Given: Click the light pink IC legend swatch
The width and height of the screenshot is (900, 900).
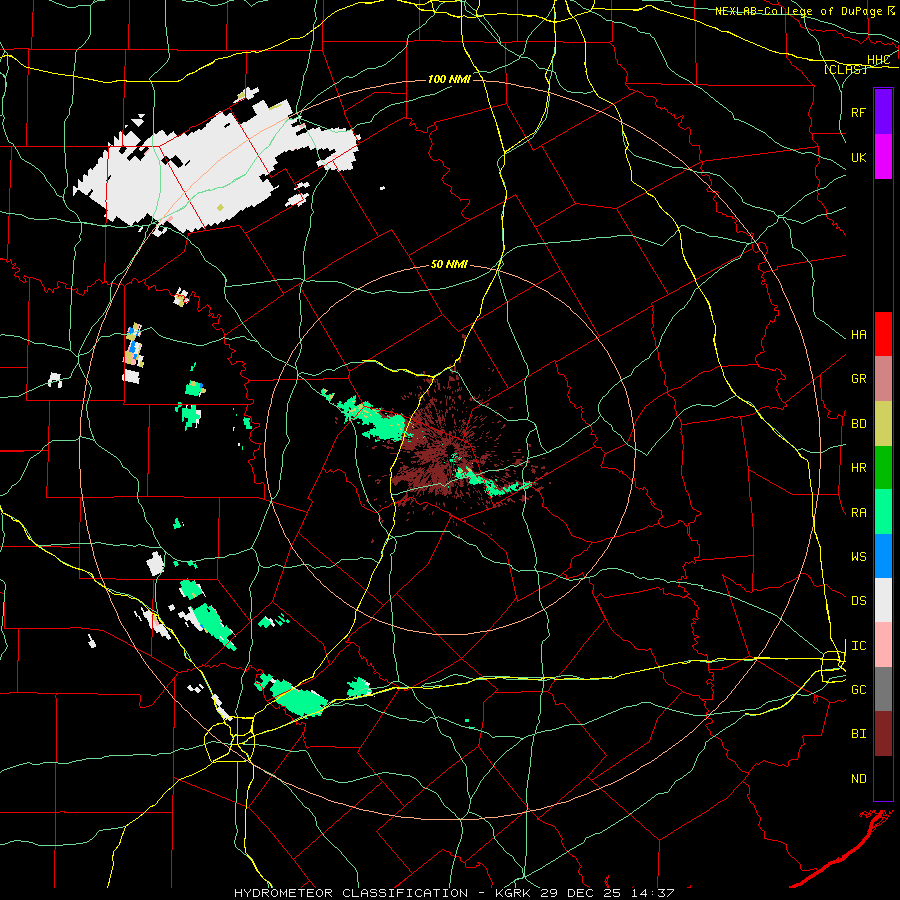Looking at the screenshot, I should point(883,645).
